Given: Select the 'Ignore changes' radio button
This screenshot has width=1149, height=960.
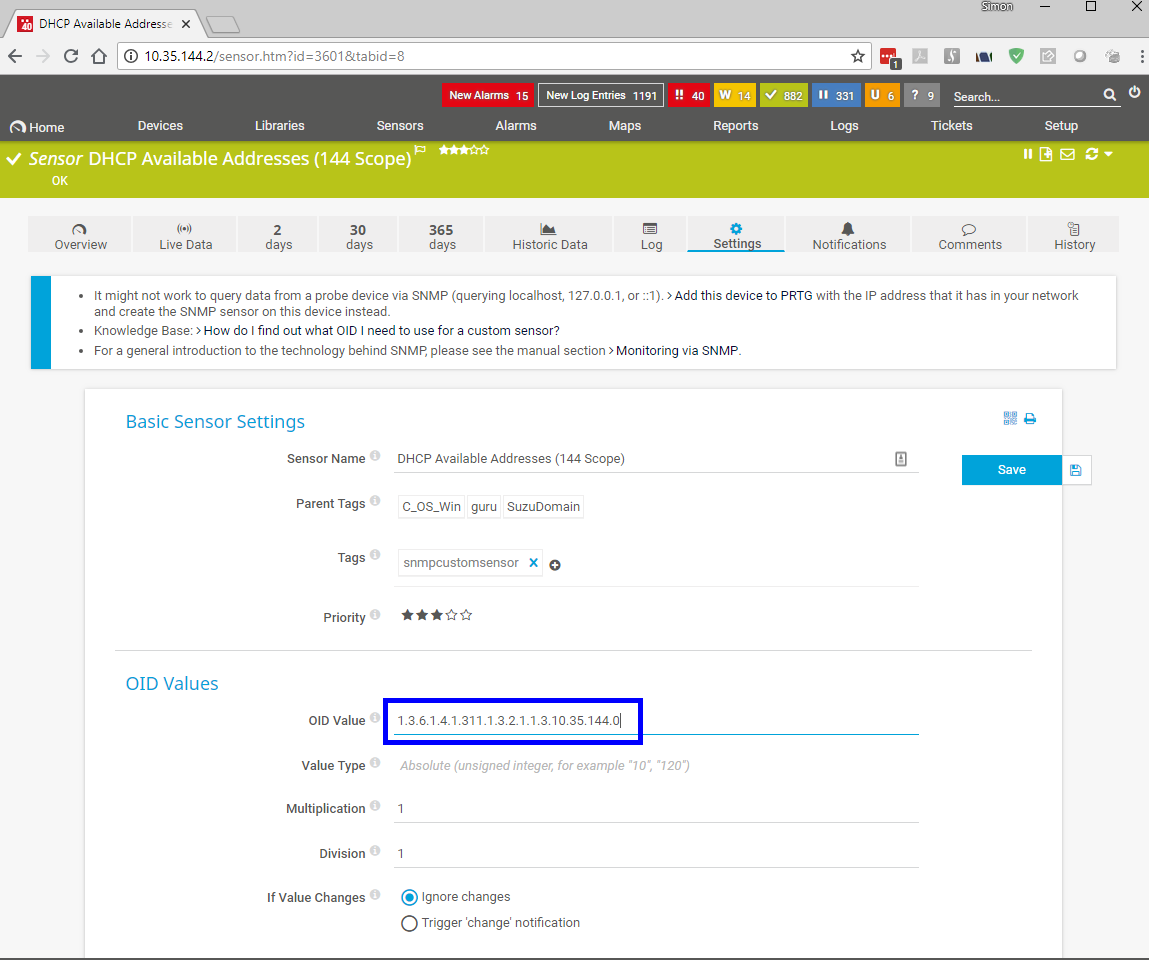Looking at the screenshot, I should (x=409, y=897).
